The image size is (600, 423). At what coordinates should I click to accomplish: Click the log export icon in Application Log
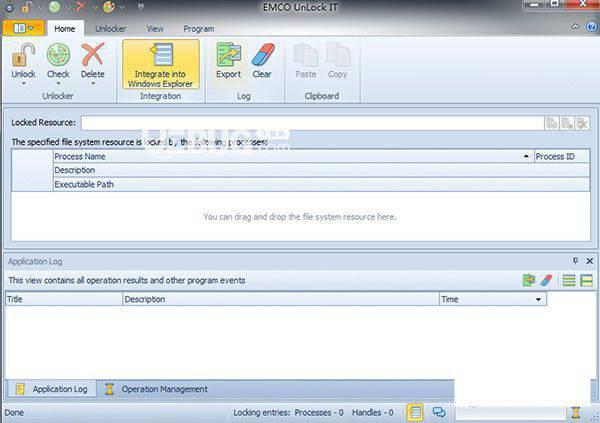click(529, 280)
